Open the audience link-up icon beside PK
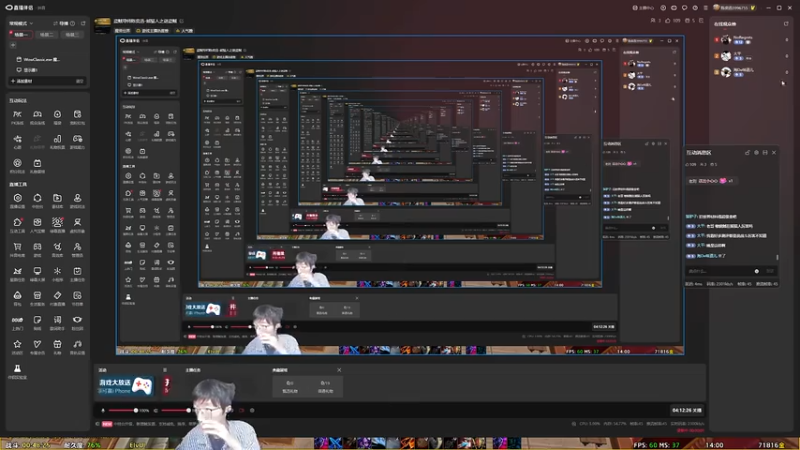The width and height of the screenshot is (800, 450). point(37,115)
